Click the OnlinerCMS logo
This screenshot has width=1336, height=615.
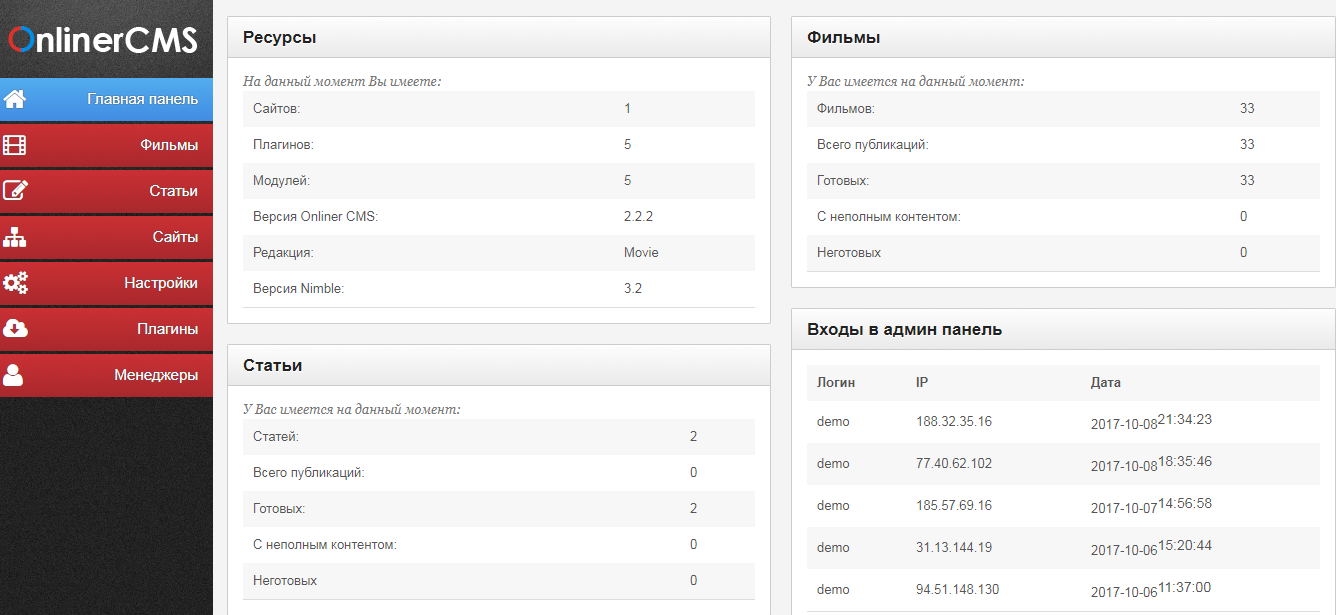[x=104, y=39]
